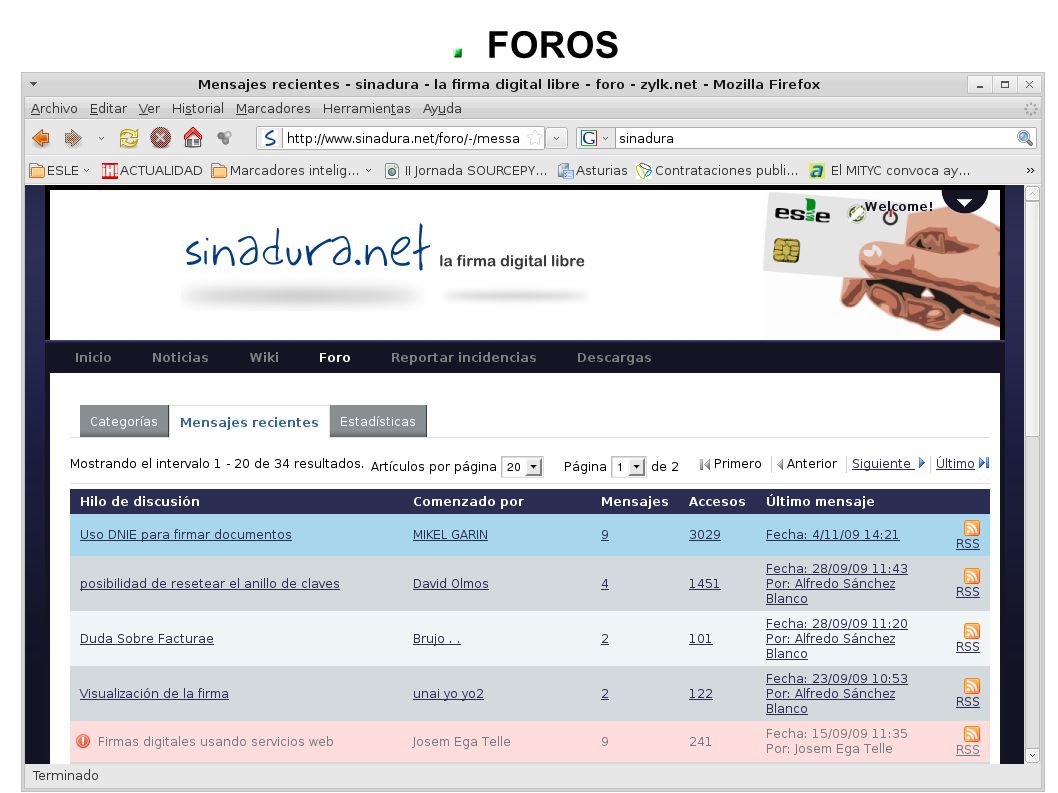
Task: Click the access count 3029
Action: pos(704,535)
